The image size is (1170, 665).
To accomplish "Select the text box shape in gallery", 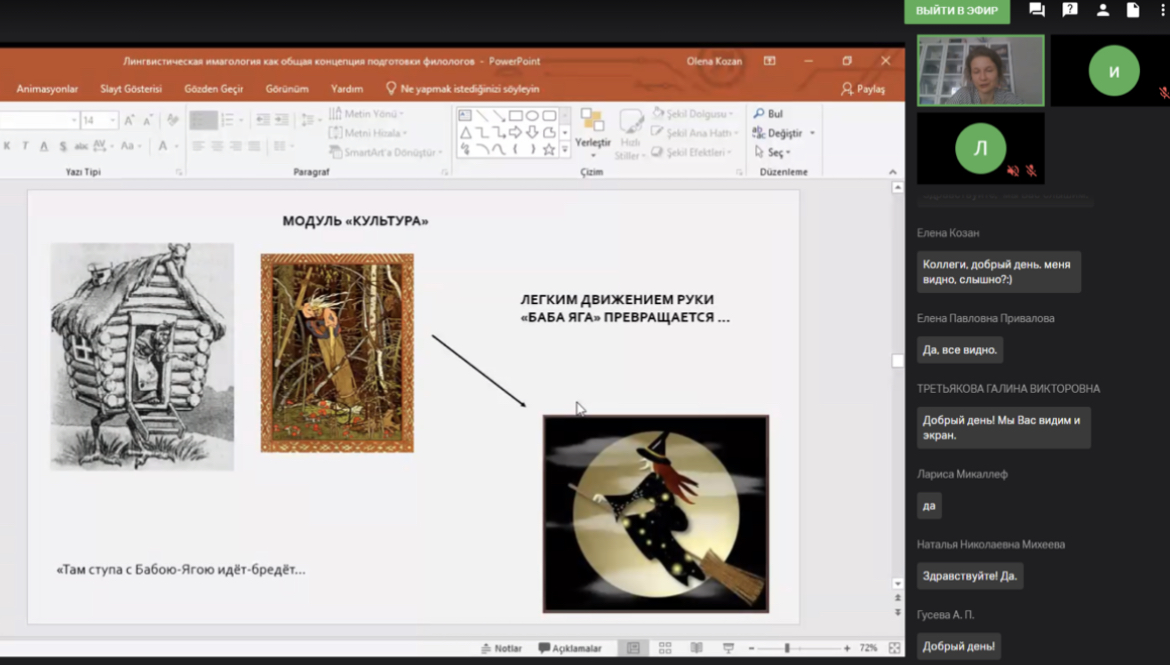I will [465, 116].
